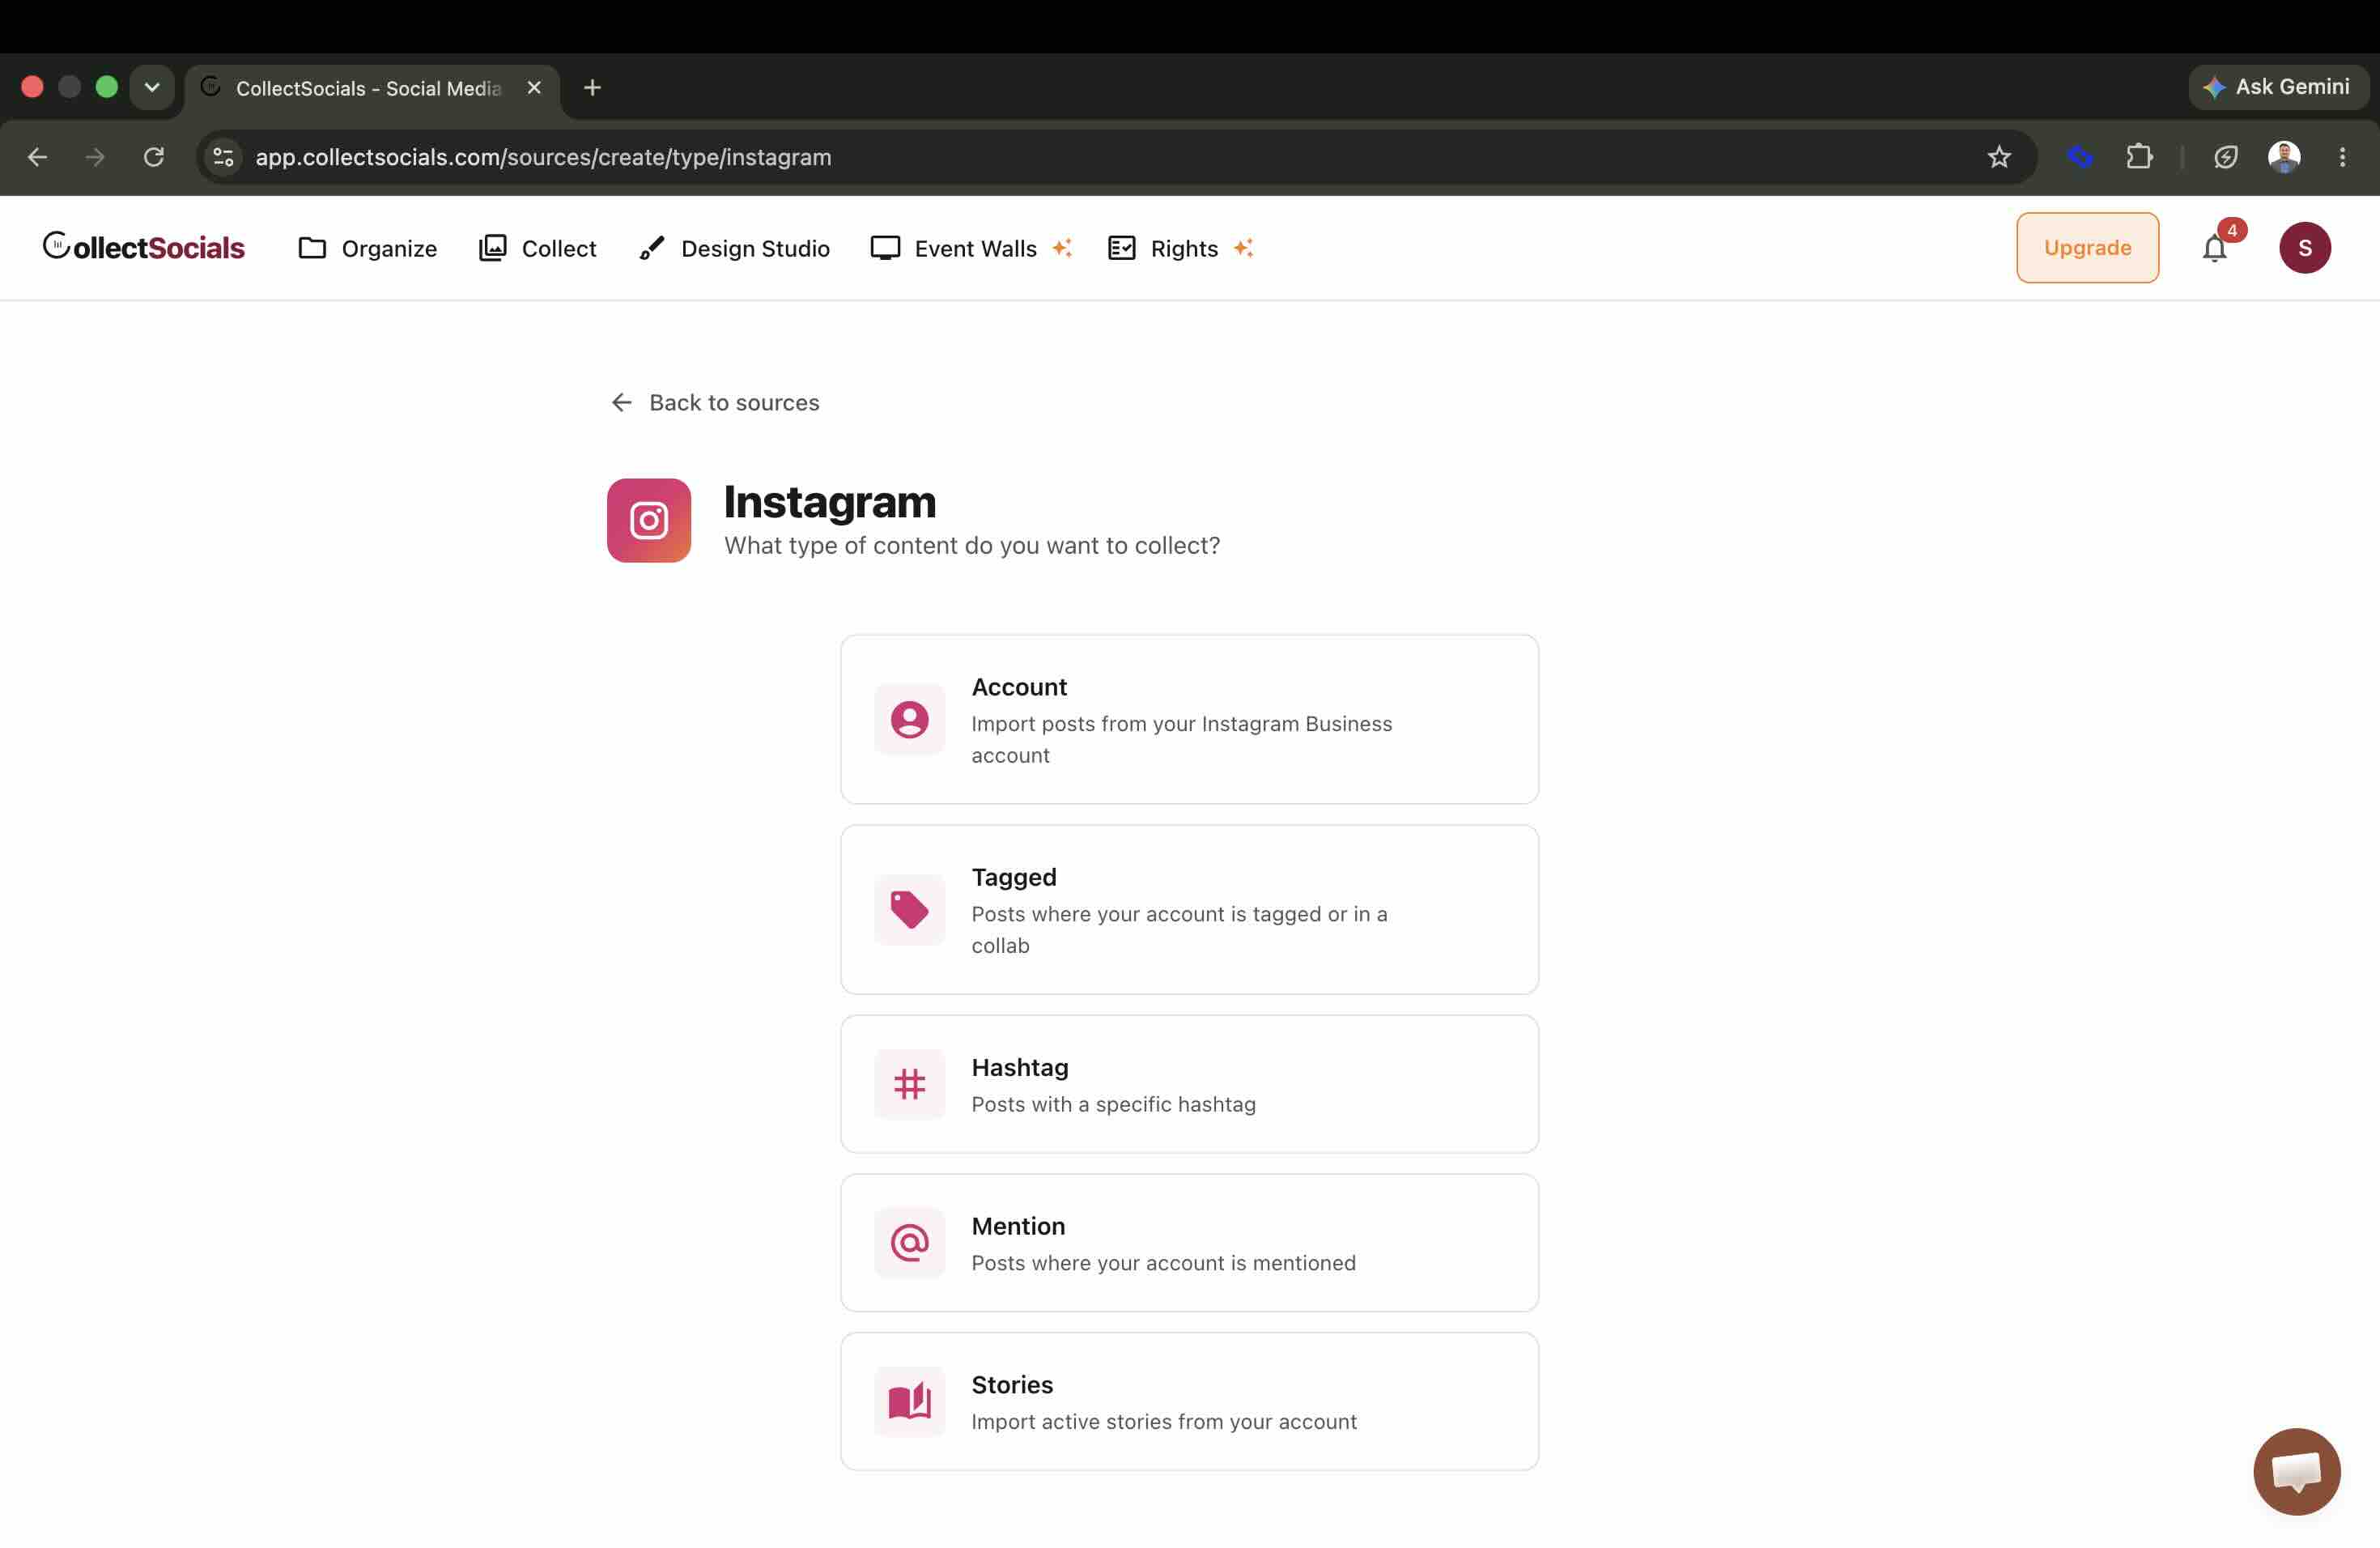Click the Tagged tag icon
Screen dimensions: 2380x1548
click(x=909, y=909)
